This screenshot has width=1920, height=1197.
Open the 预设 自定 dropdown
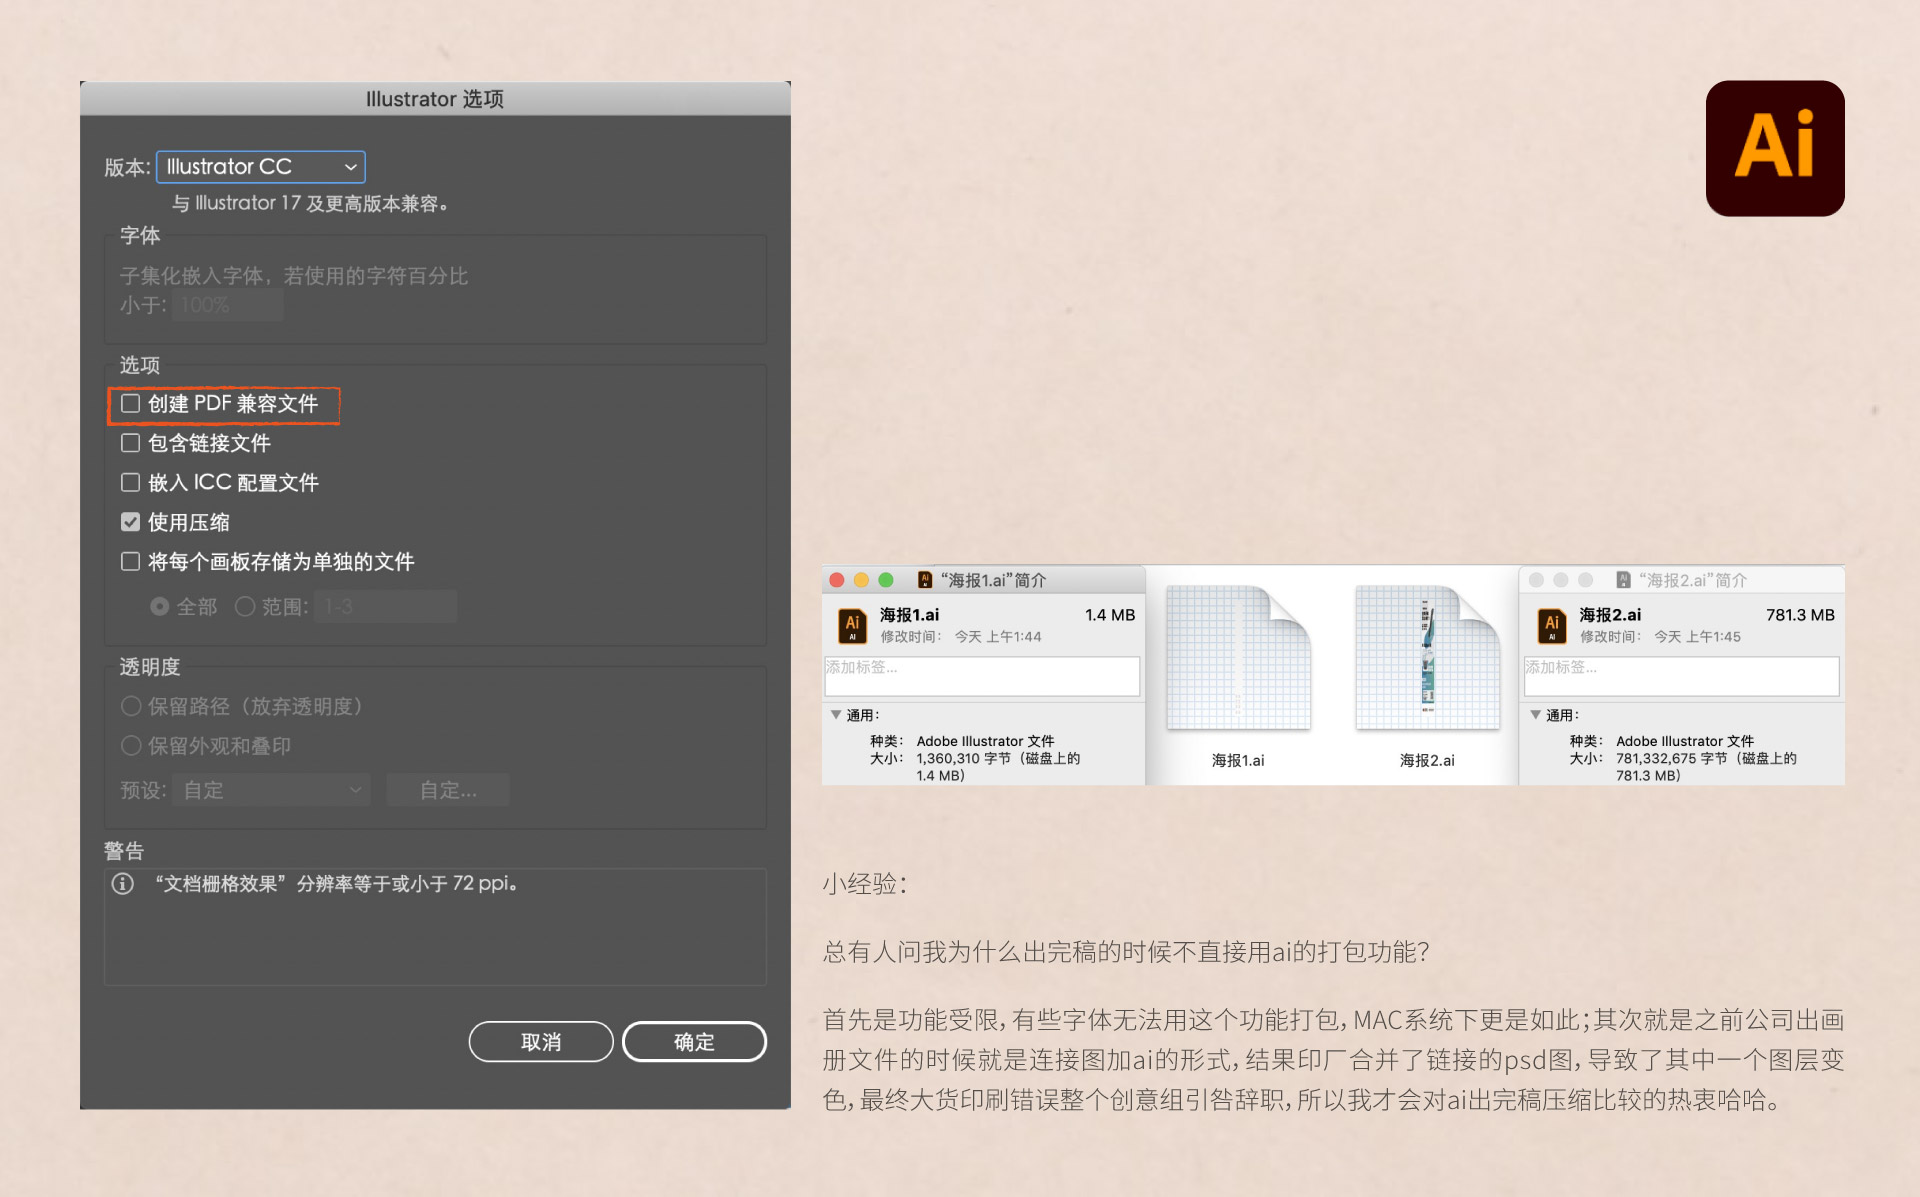point(271,790)
